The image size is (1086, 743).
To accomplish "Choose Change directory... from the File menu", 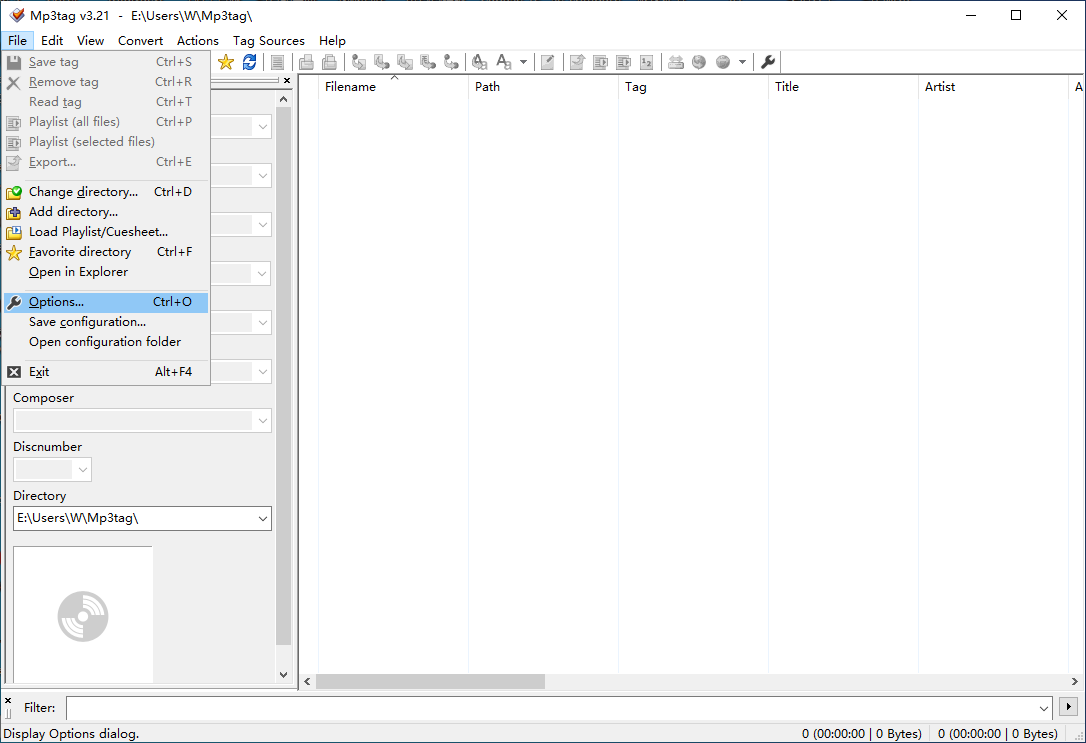I will (106, 192).
